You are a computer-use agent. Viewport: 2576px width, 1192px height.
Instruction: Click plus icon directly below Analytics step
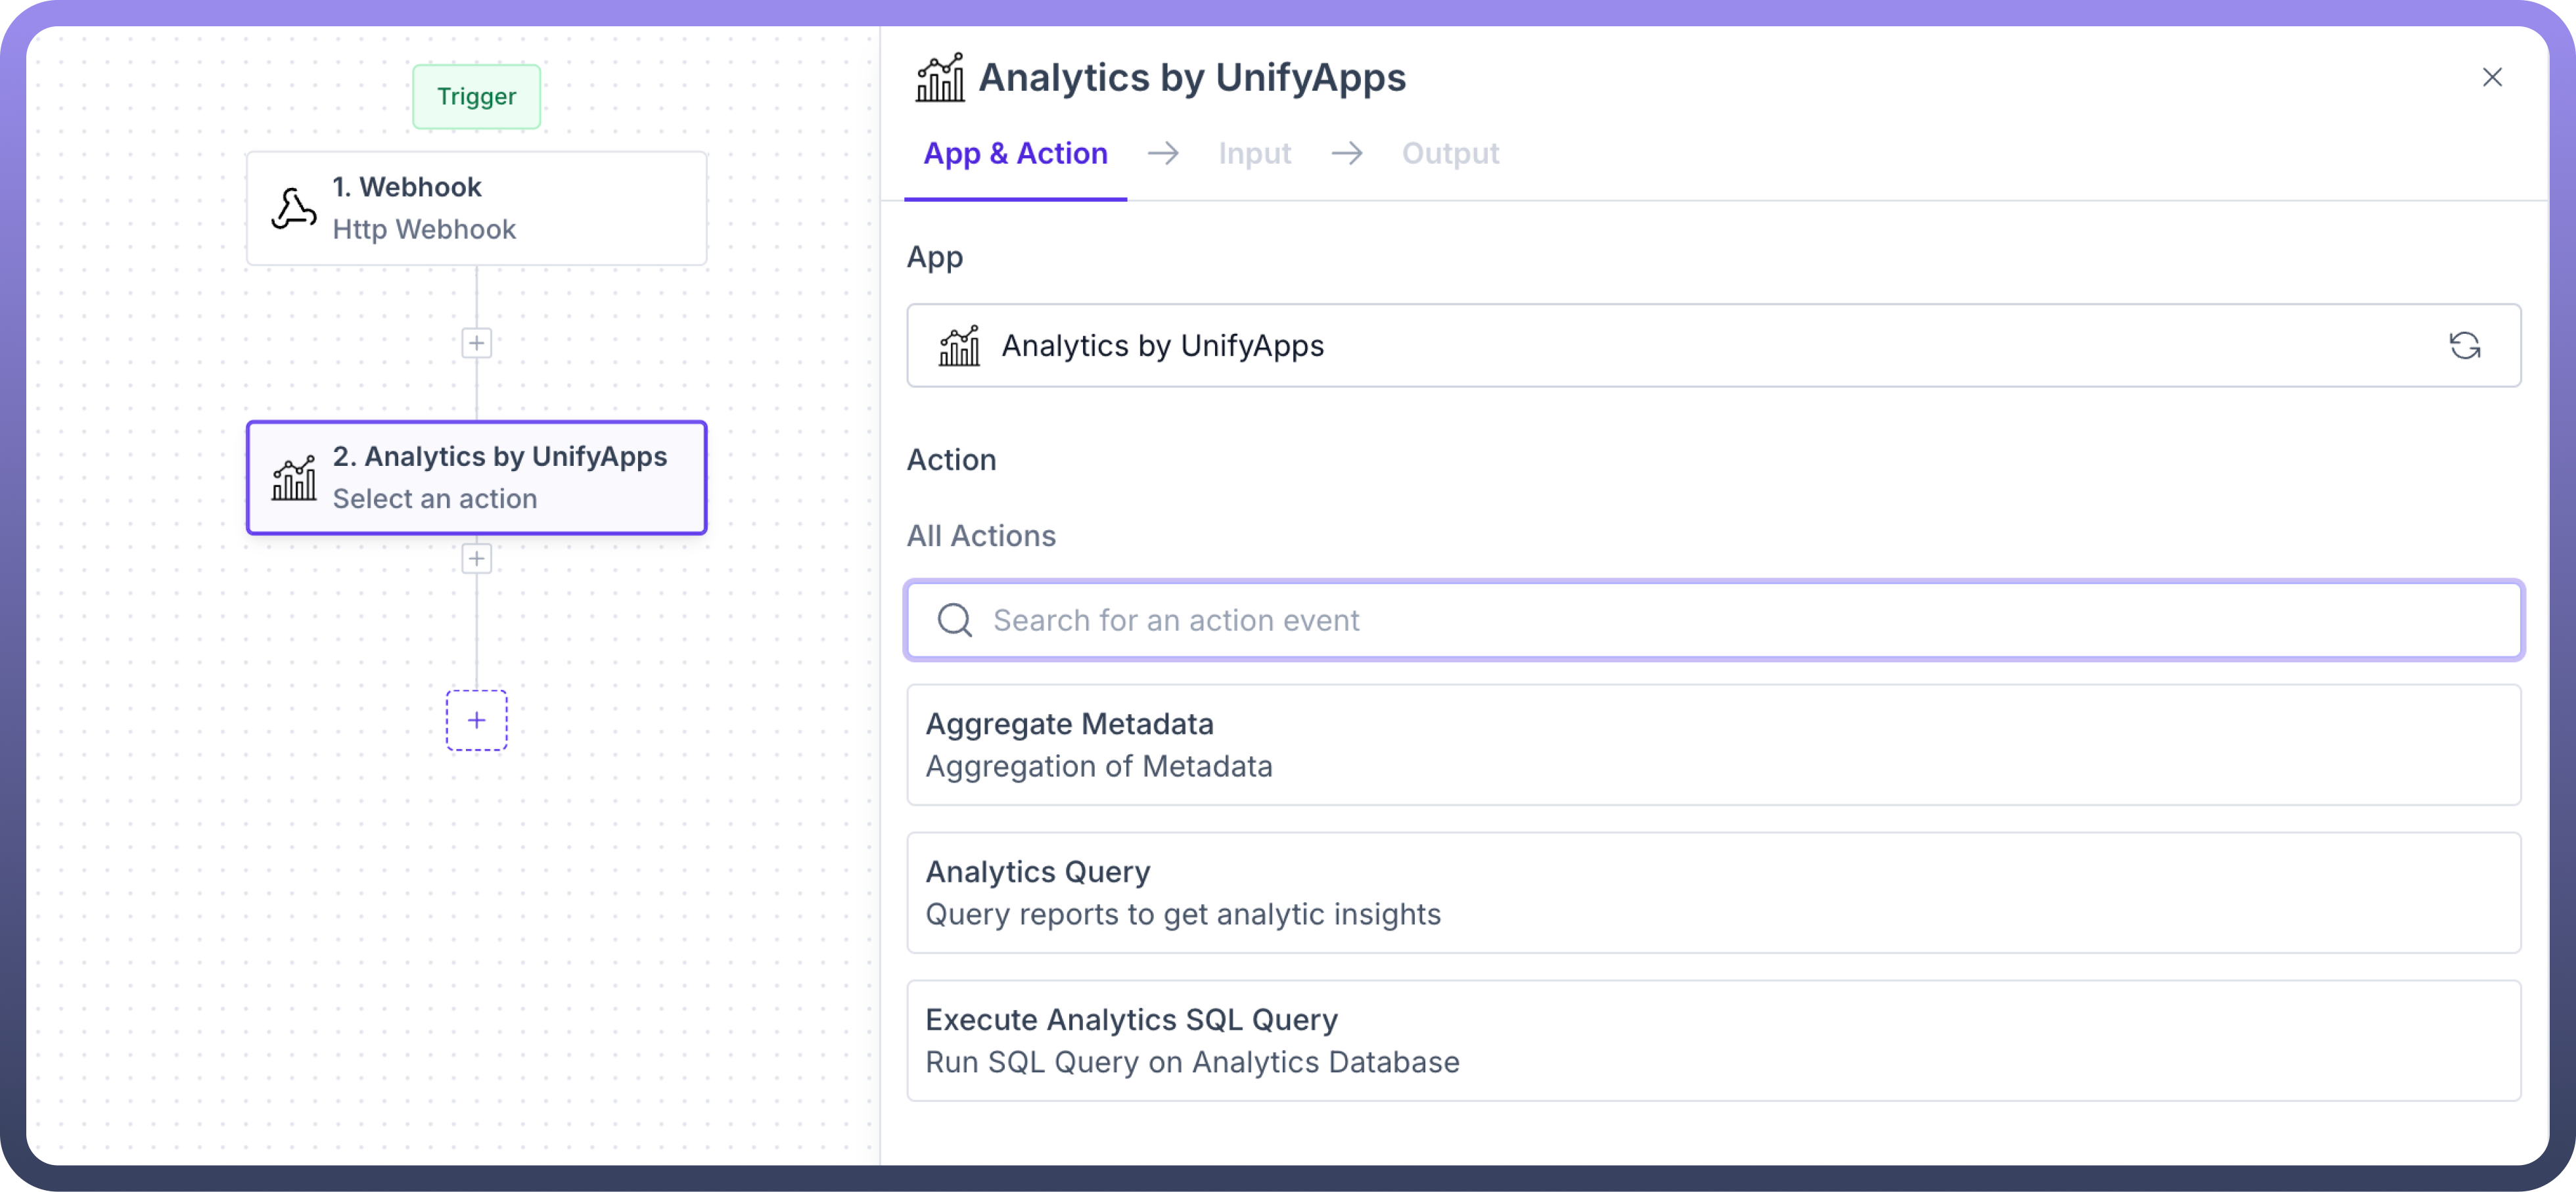point(477,559)
